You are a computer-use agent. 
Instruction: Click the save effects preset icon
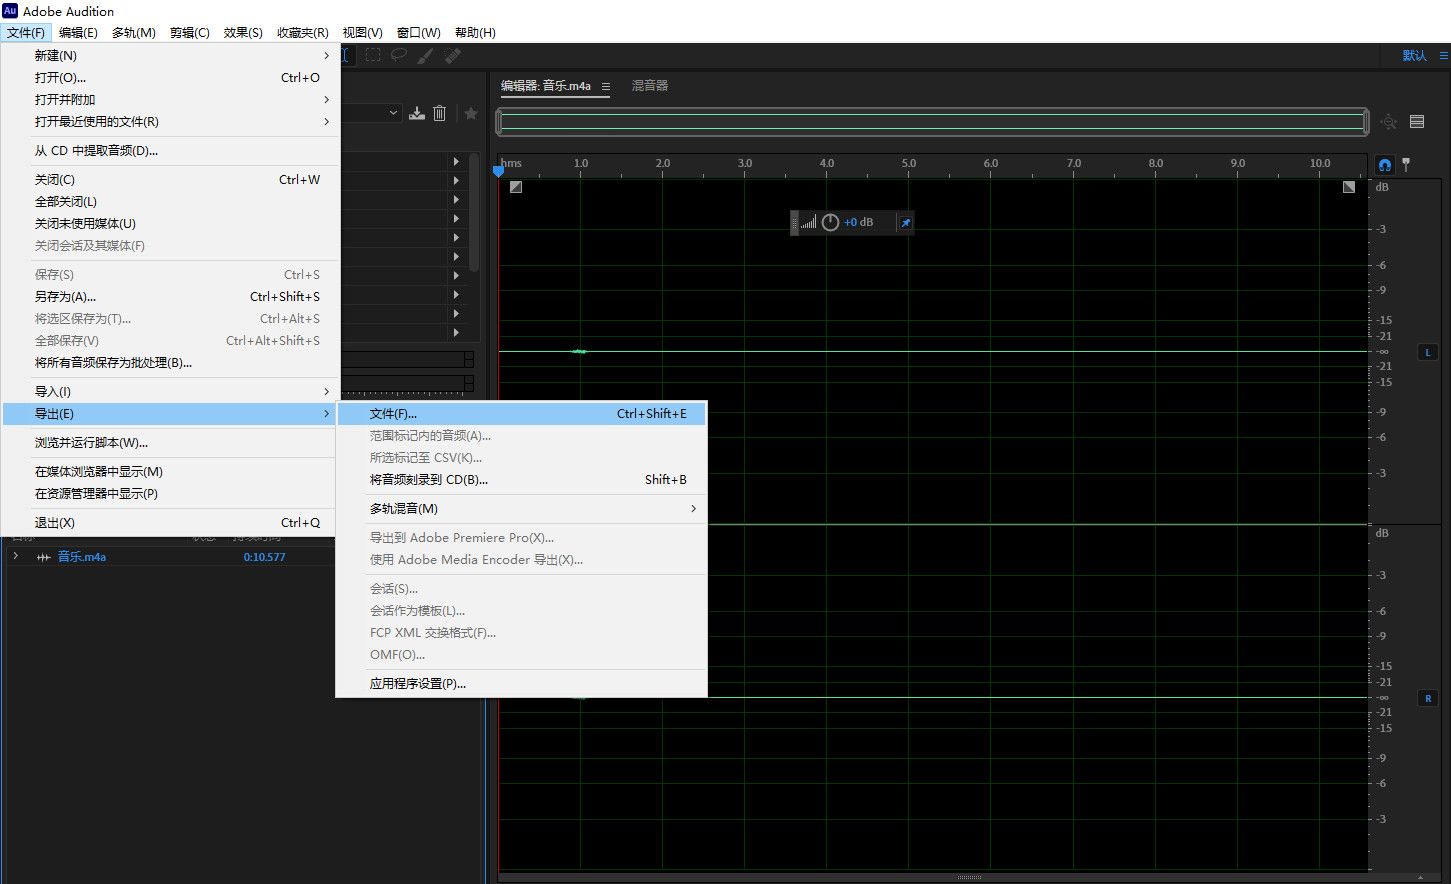tap(417, 113)
